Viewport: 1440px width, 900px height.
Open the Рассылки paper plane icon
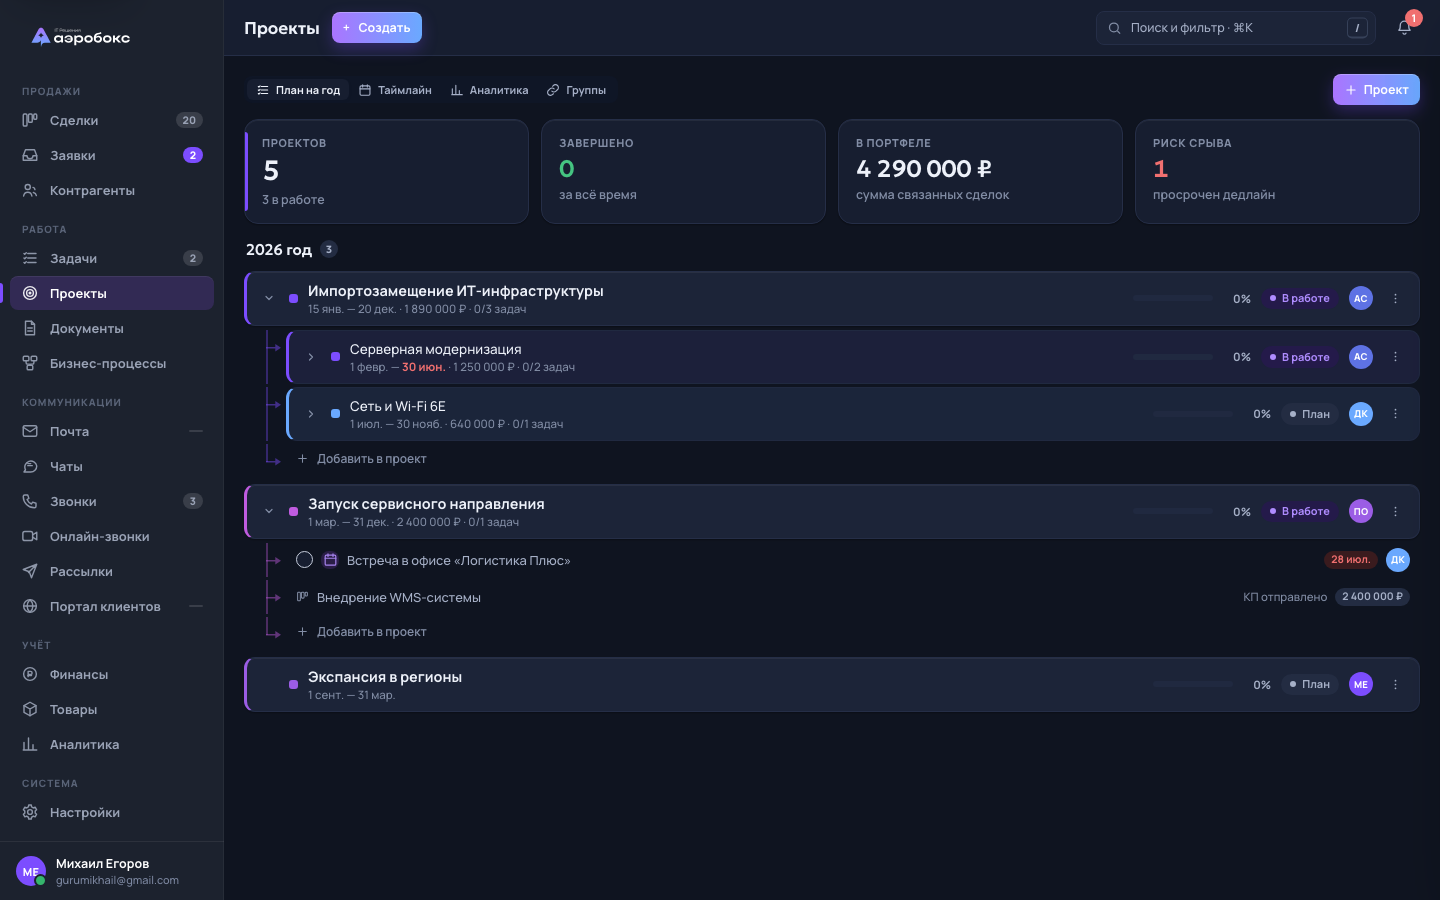click(x=30, y=571)
